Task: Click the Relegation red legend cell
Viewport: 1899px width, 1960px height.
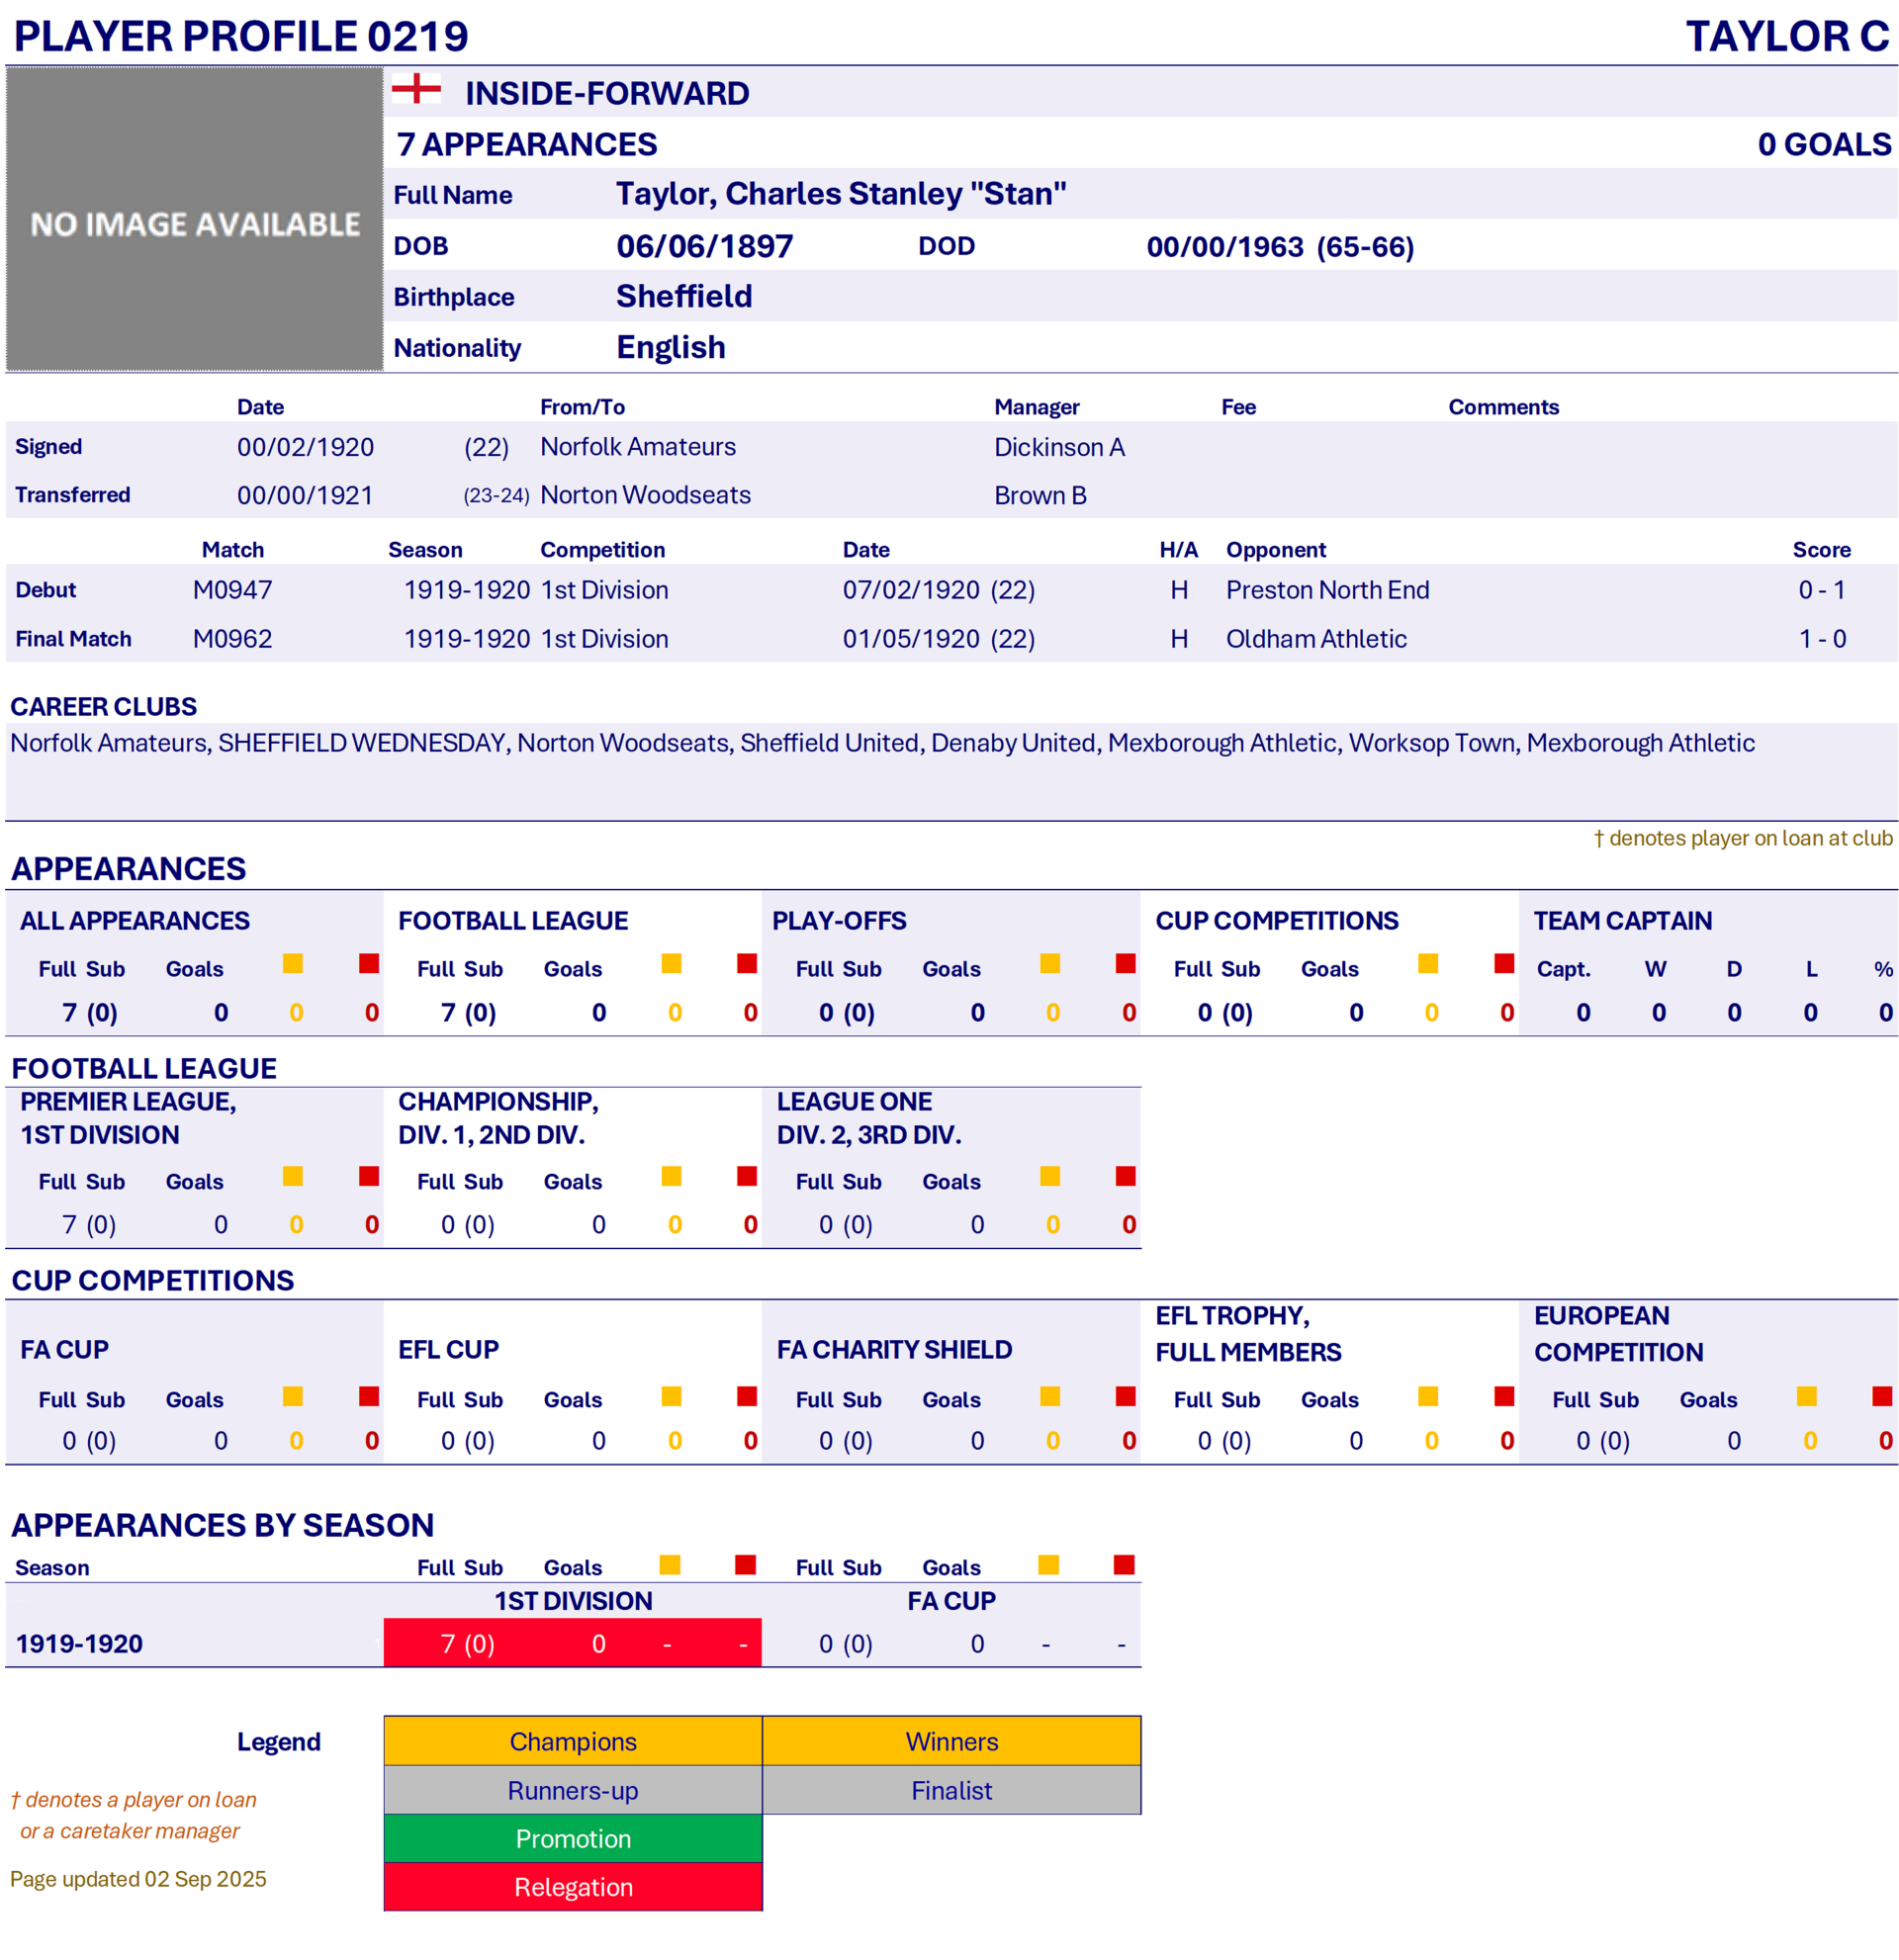Action: tap(573, 1887)
